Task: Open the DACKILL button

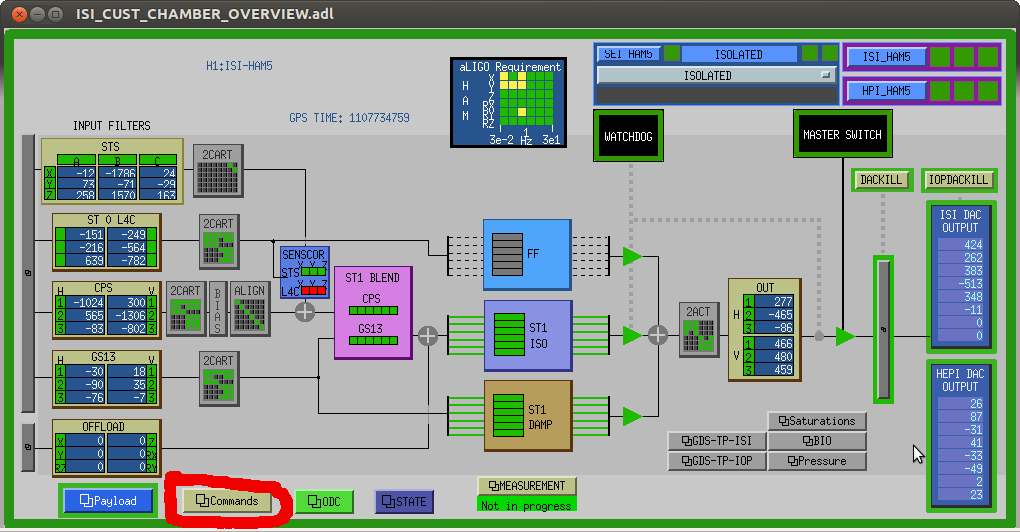Action: point(882,180)
